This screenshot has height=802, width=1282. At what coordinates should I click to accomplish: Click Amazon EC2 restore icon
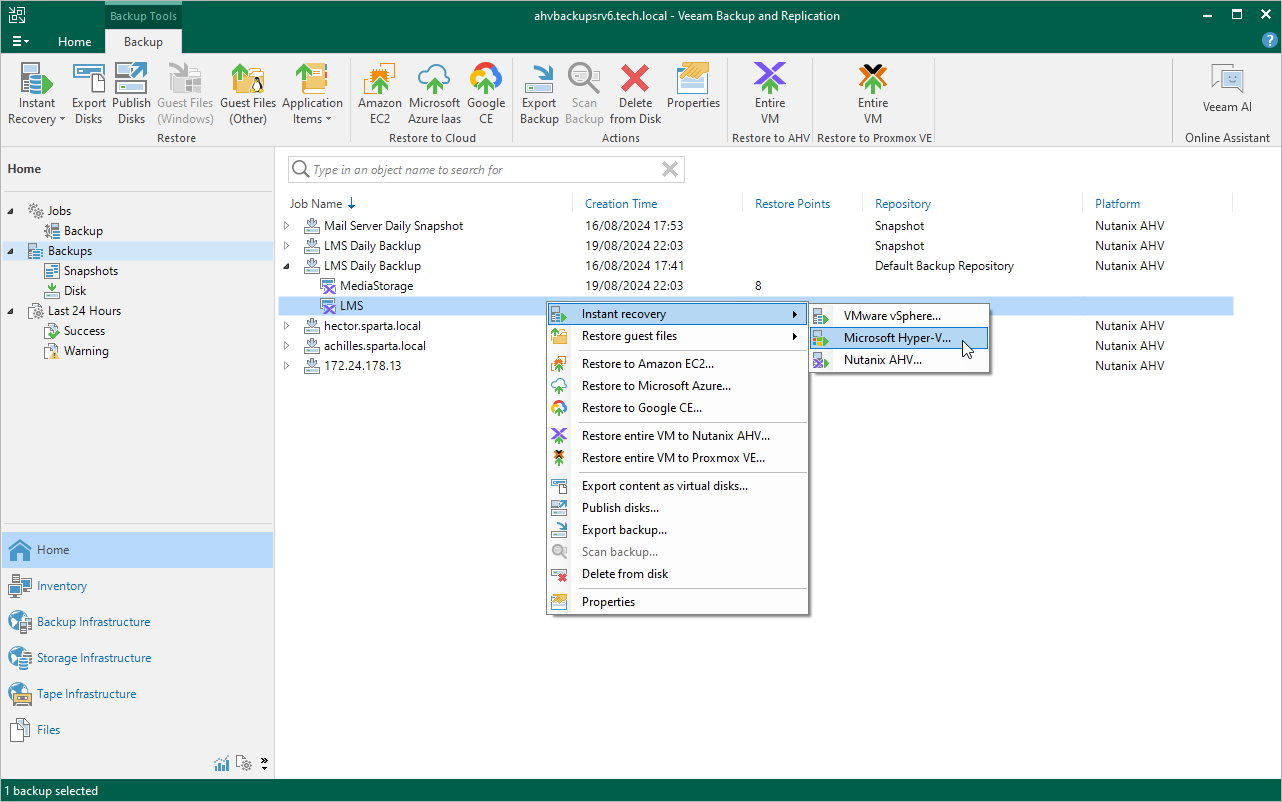pos(380,94)
